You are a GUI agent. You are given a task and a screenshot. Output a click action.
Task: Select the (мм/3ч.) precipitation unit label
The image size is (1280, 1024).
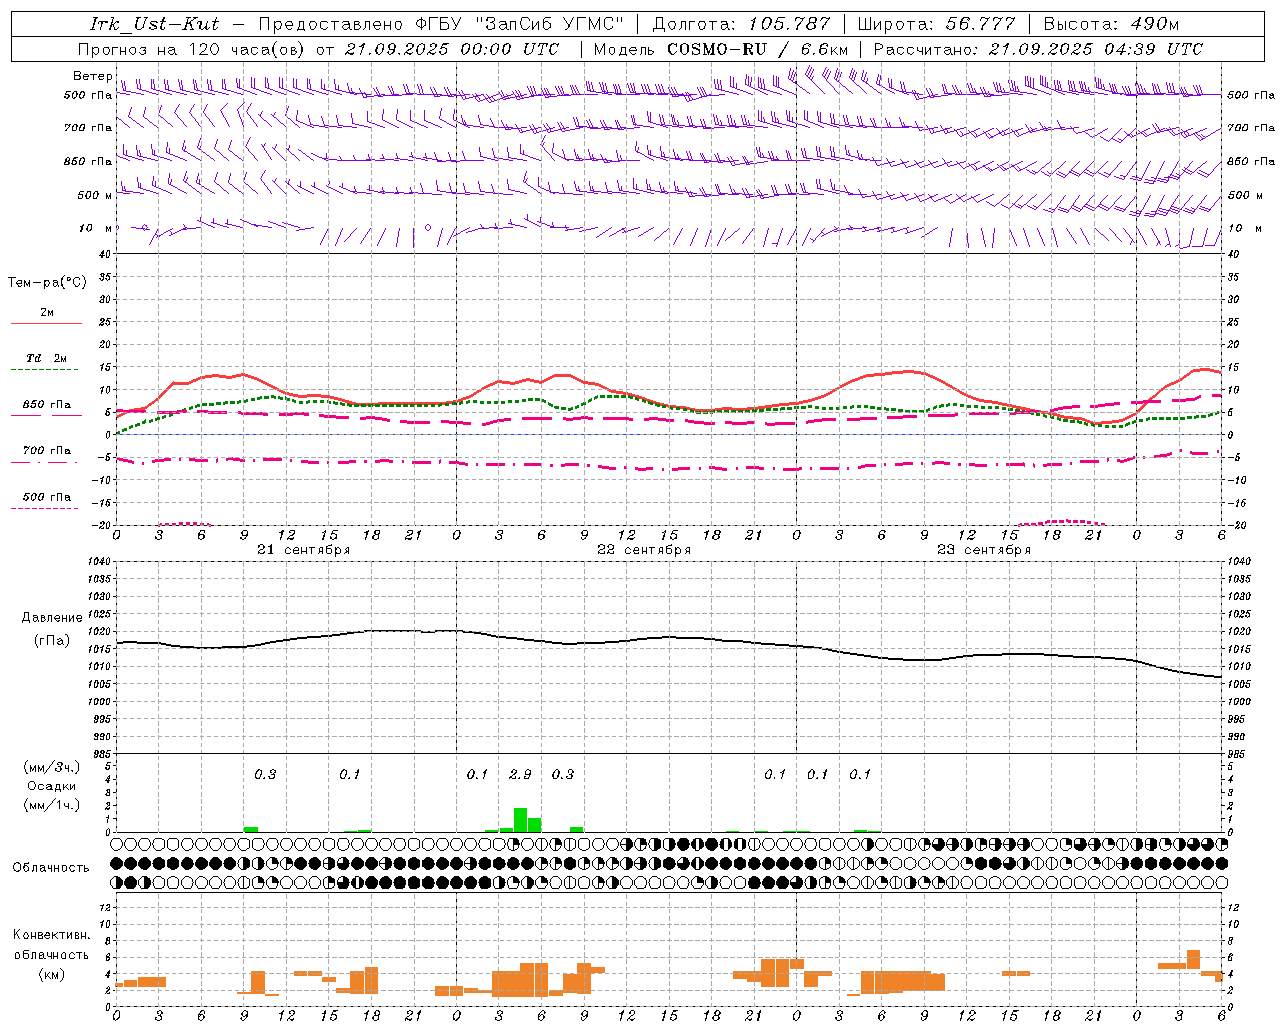pos(51,767)
